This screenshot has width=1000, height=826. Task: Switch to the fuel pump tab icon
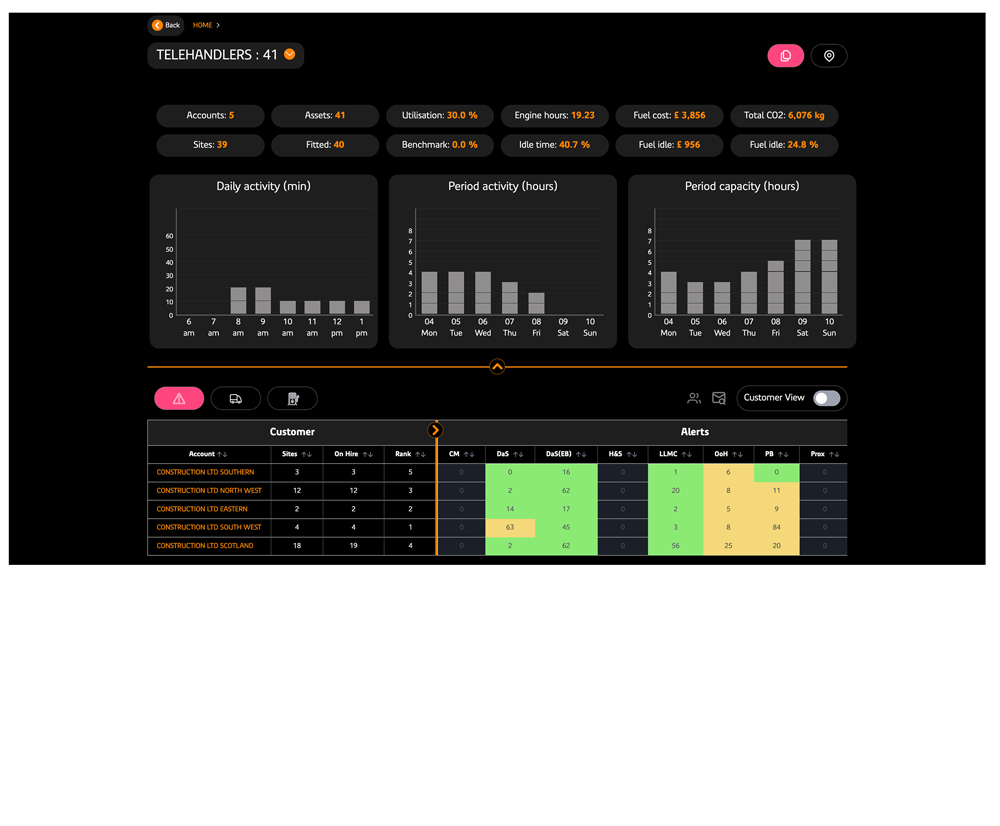(293, 399)
